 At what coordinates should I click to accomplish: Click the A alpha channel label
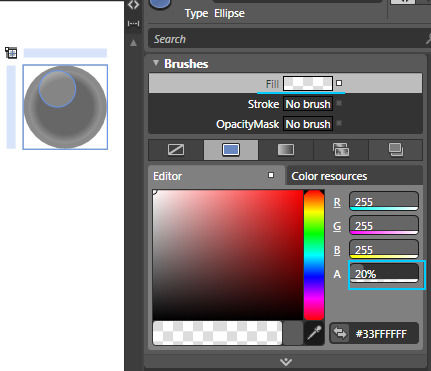(337, 274)
